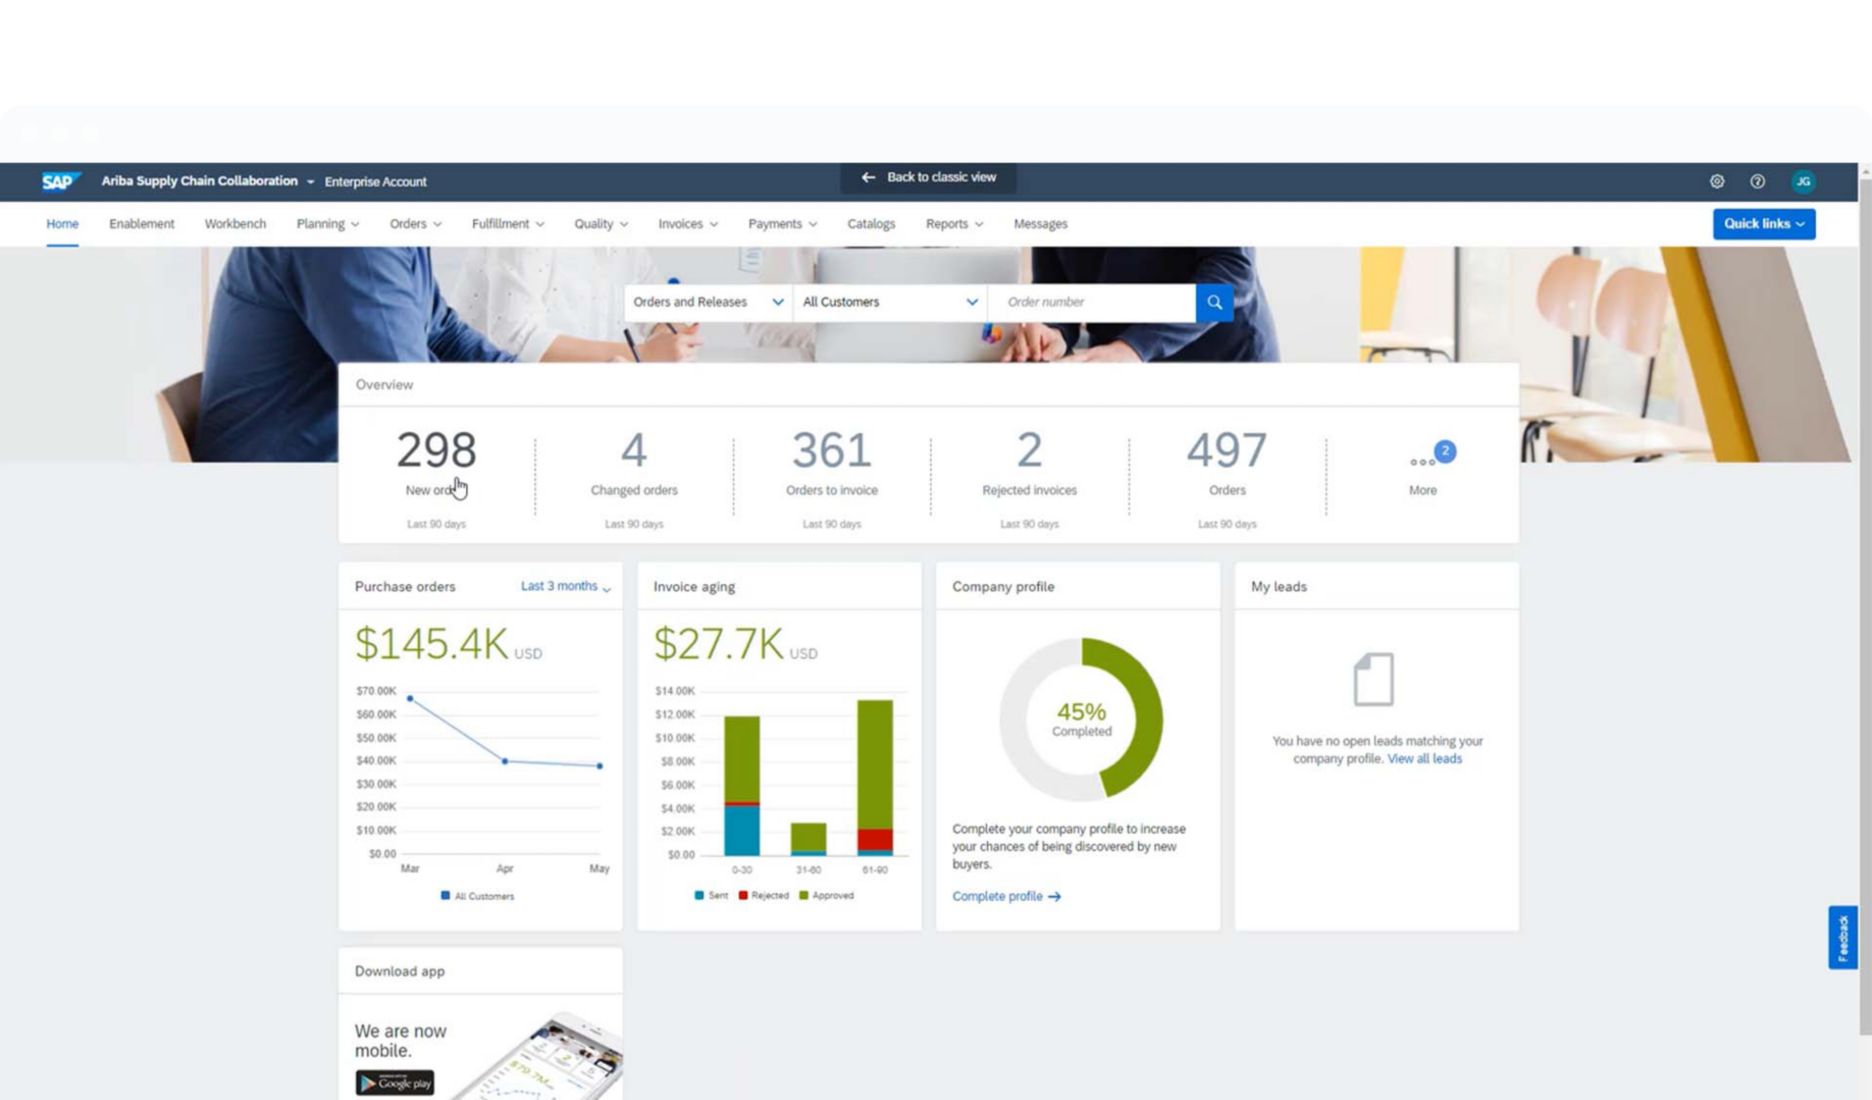Click the Complete profile link
The image size is (1872, 1100).
[x=1005, y=896]
